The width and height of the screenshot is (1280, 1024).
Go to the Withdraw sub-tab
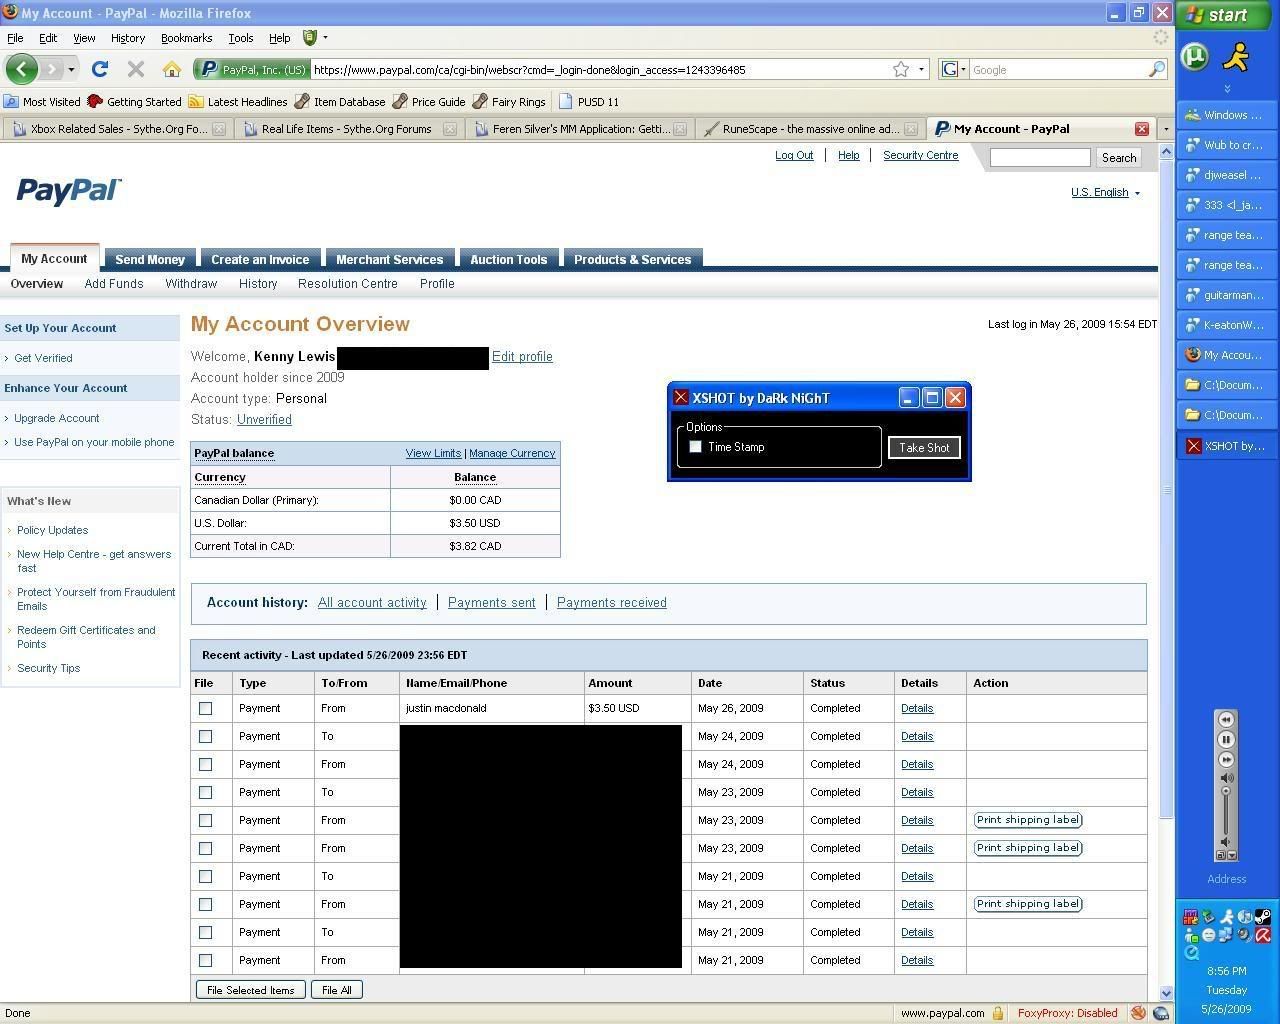click(191, 284)
